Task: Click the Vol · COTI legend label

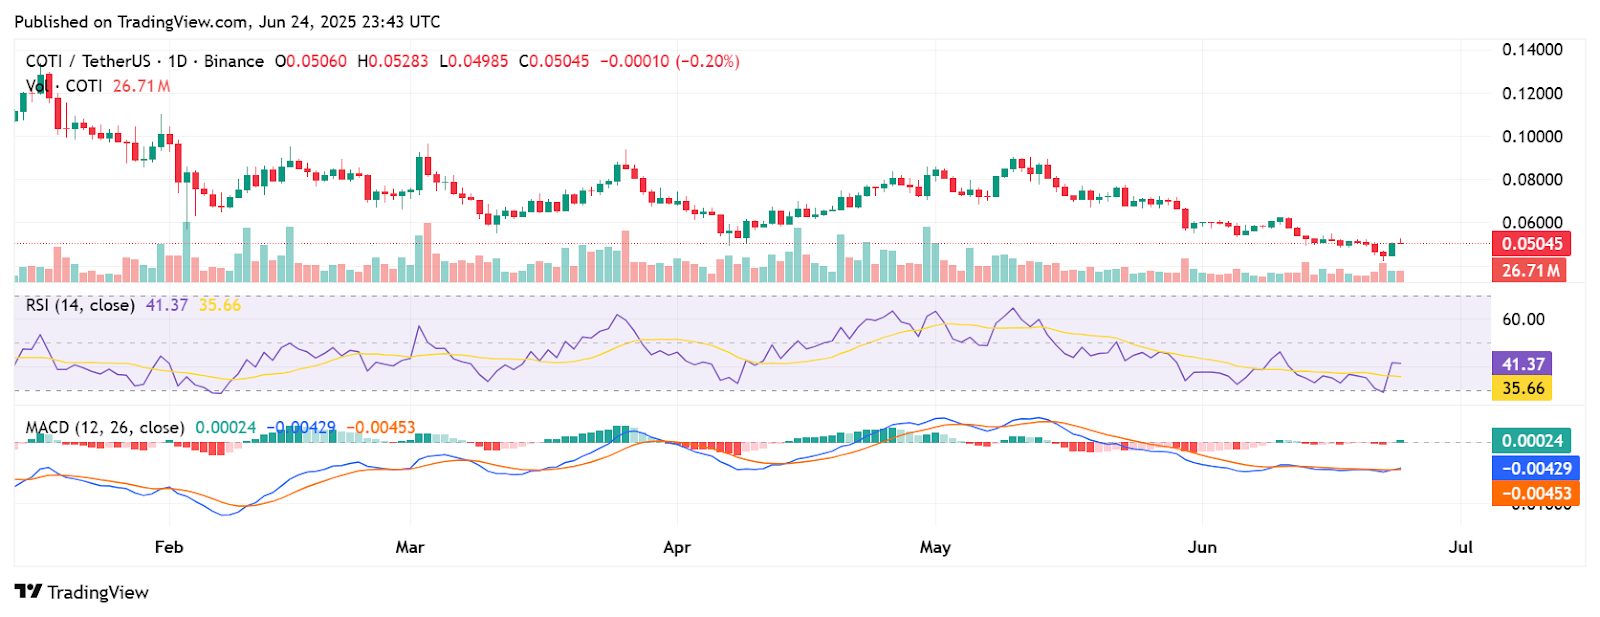Action: click(x=64, y=86)
